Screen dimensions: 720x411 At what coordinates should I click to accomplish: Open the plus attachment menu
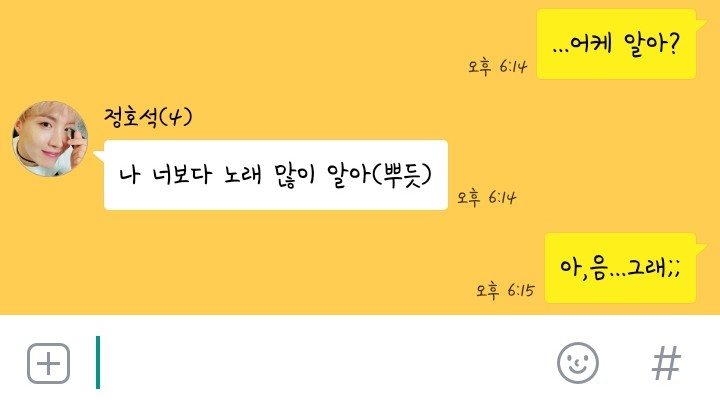point(48,363)
